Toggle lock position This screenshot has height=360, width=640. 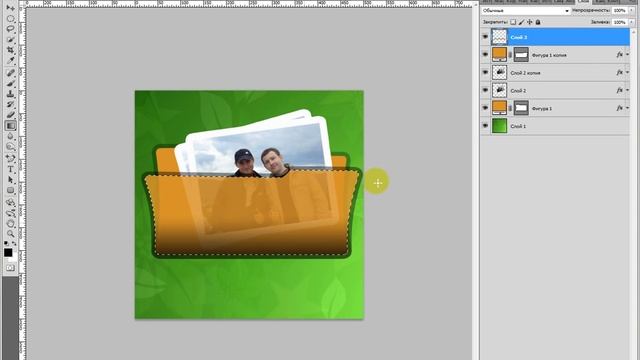coord(530,22)
